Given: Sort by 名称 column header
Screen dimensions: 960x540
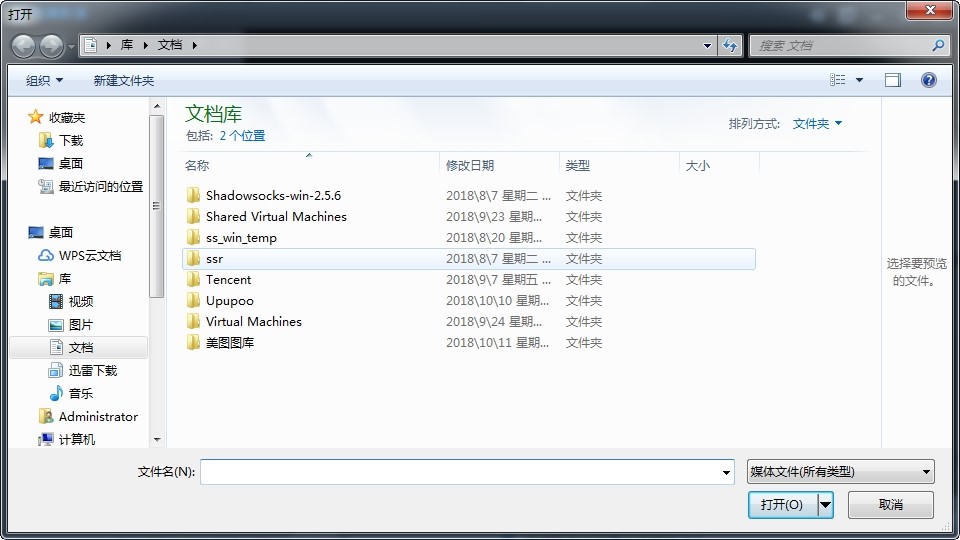Looking at the screenshot, I should [311, 165].
